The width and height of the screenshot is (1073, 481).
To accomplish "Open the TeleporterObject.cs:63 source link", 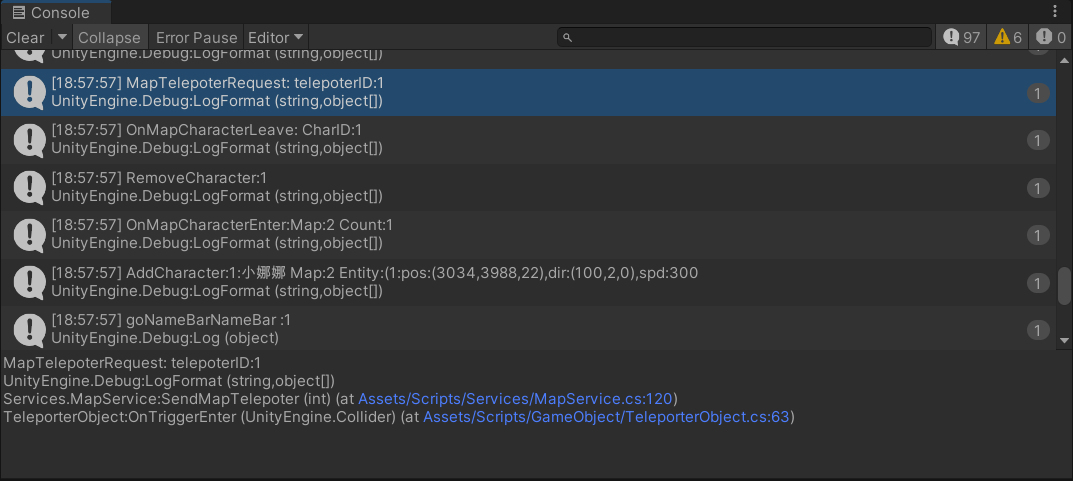I will 608,417.
